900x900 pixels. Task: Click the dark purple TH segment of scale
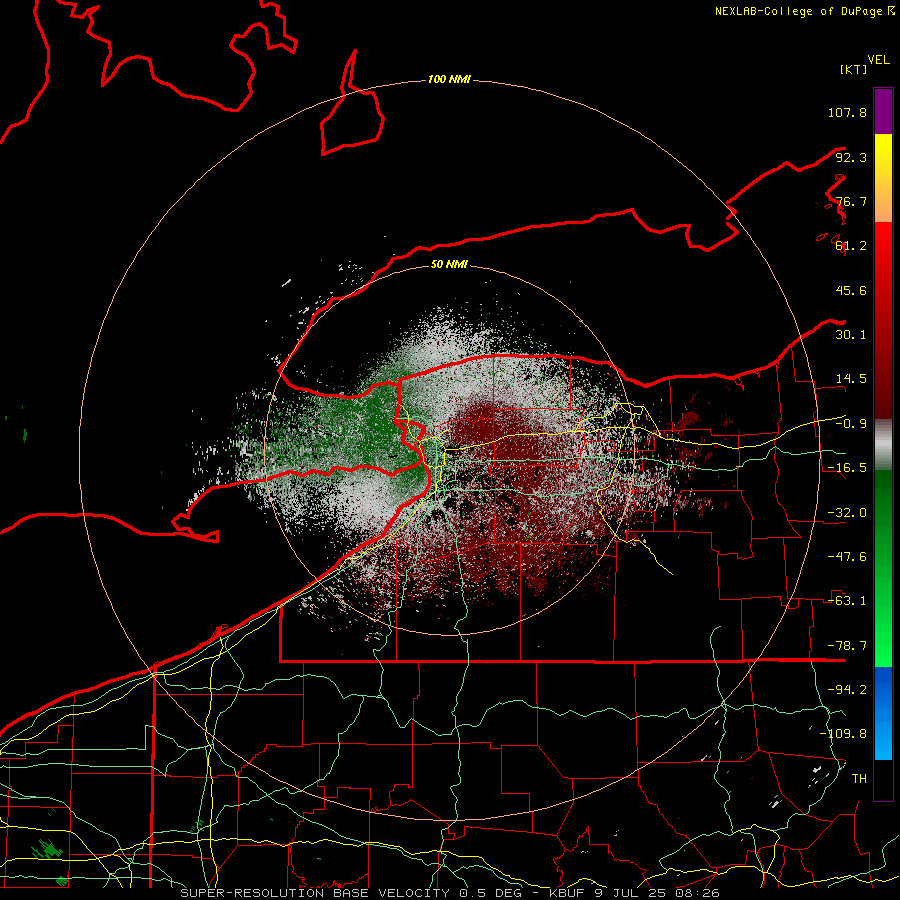tap(883, 779)
